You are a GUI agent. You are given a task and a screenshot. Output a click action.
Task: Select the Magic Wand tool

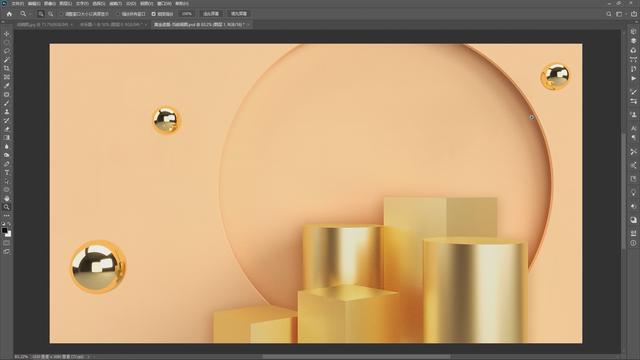[x=7, y=60]
